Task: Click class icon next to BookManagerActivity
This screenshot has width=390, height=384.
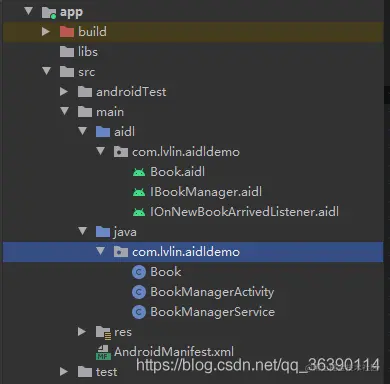Action: point(139,292)
